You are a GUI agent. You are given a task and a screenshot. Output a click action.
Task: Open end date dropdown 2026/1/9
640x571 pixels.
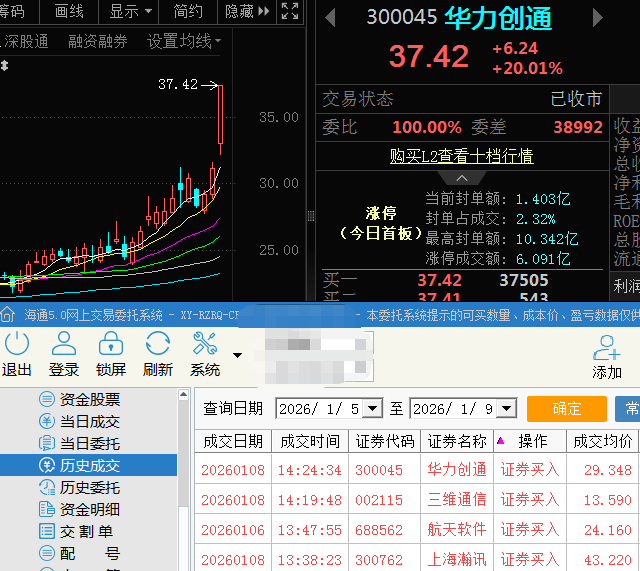pyautogui.click(x=507, y=408)
